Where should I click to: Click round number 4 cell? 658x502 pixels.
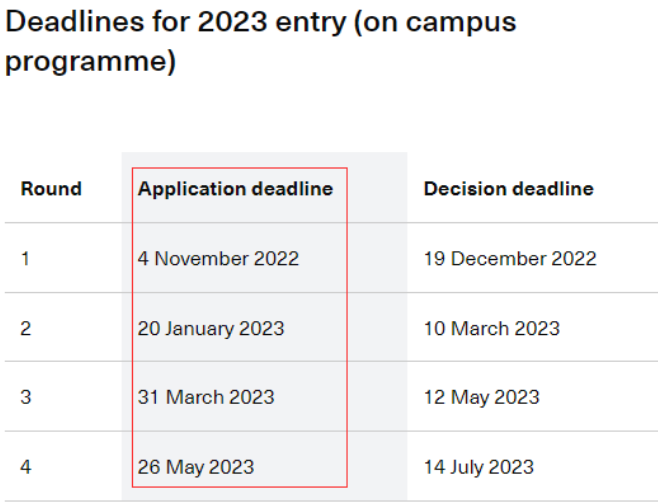pos(26,466)
